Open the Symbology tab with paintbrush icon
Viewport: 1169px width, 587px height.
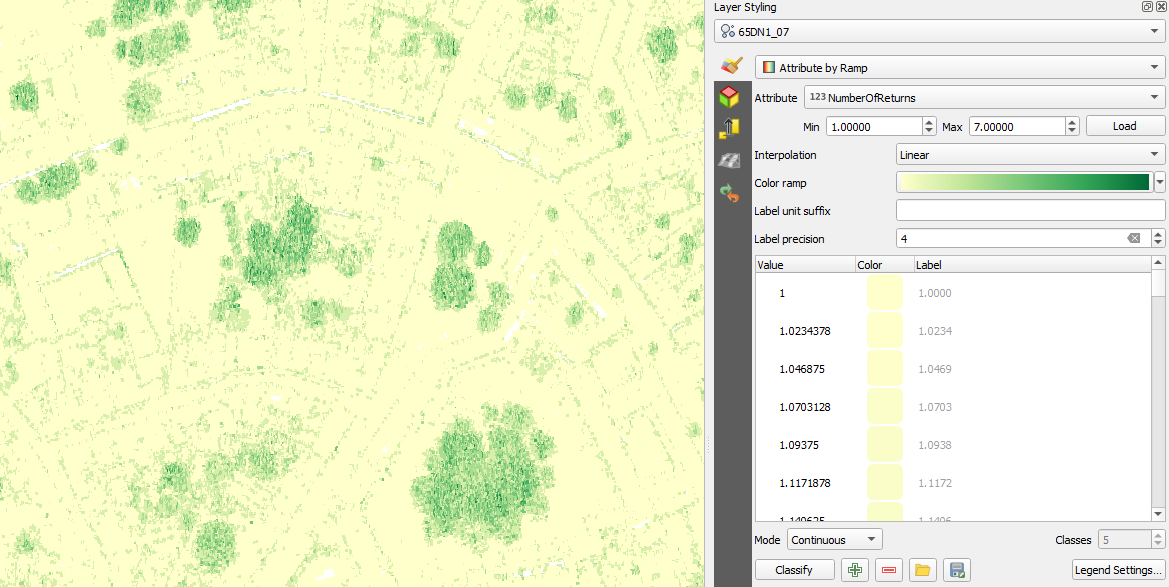pyautogui.click(x=731, y=66)
